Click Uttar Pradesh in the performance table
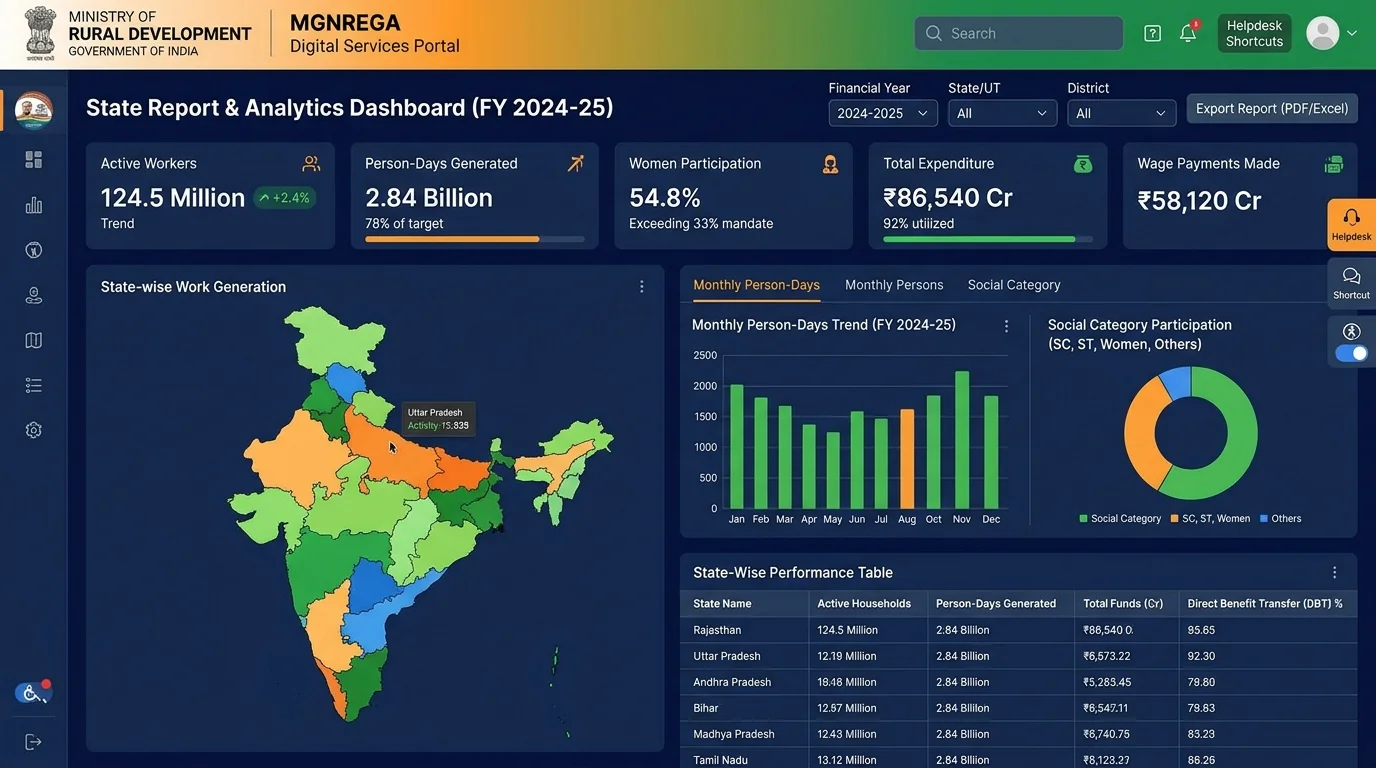 [x=727, y=656]
